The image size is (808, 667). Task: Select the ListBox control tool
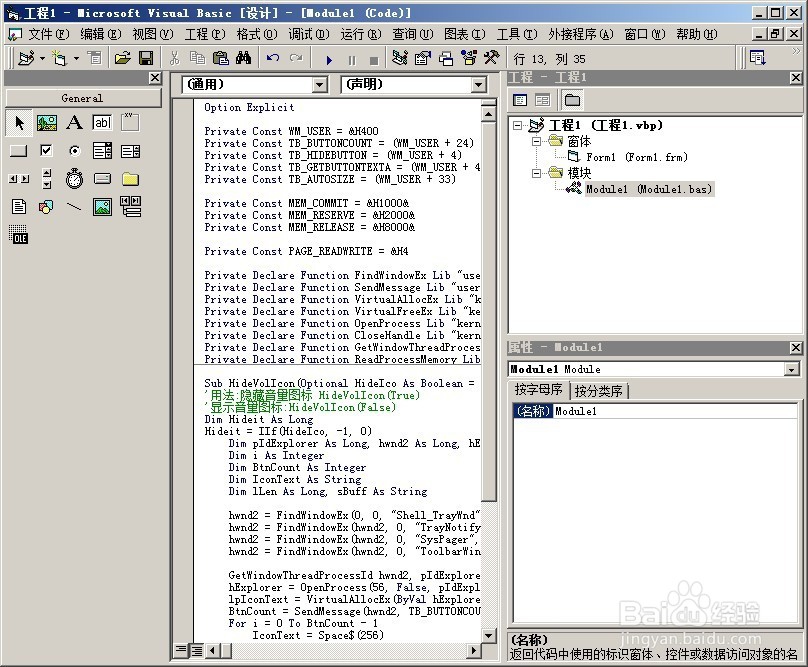pos(130,151)
